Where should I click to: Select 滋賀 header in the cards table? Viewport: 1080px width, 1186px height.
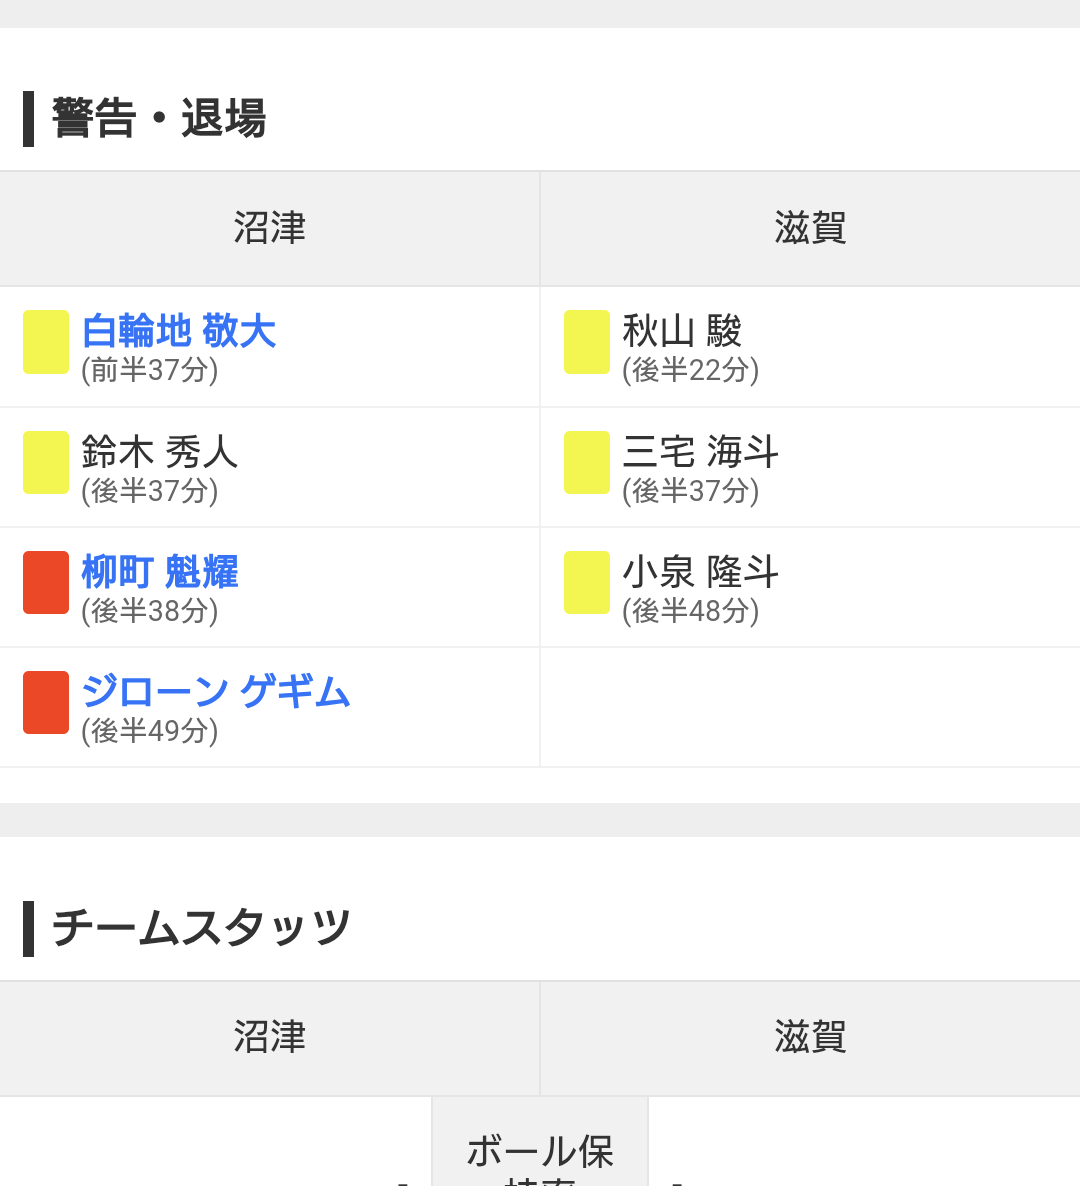(x=810, y=228)
